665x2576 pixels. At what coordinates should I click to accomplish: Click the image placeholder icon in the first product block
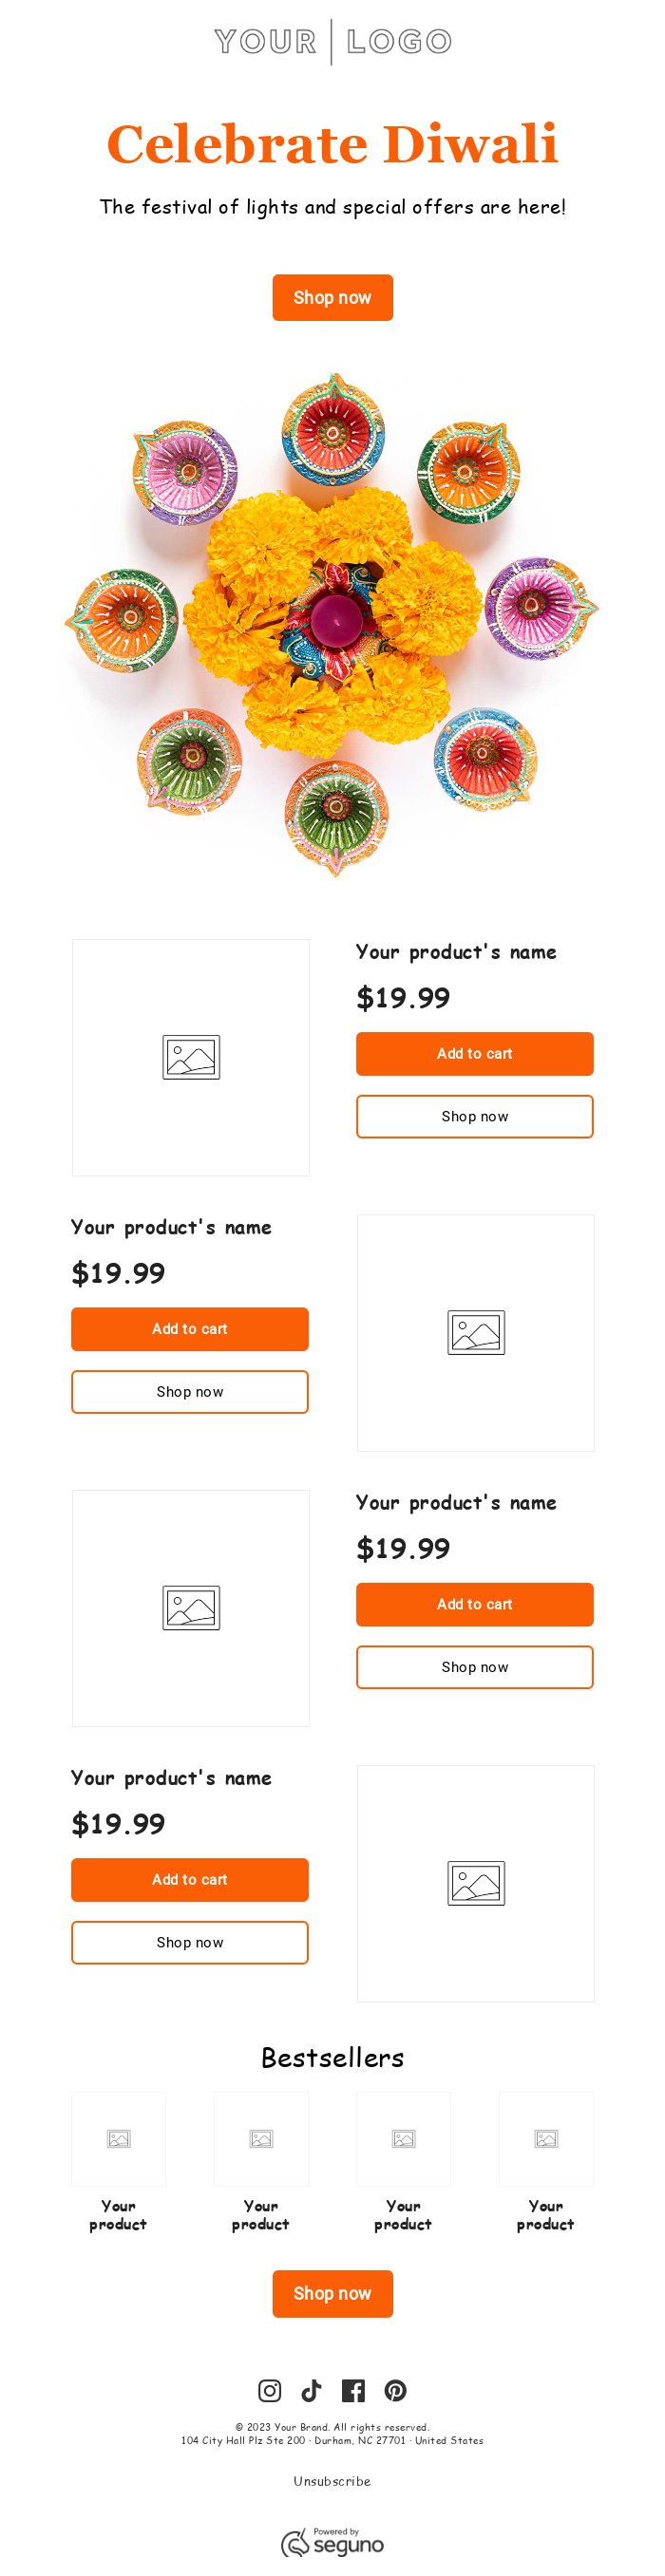[190, 1055]
